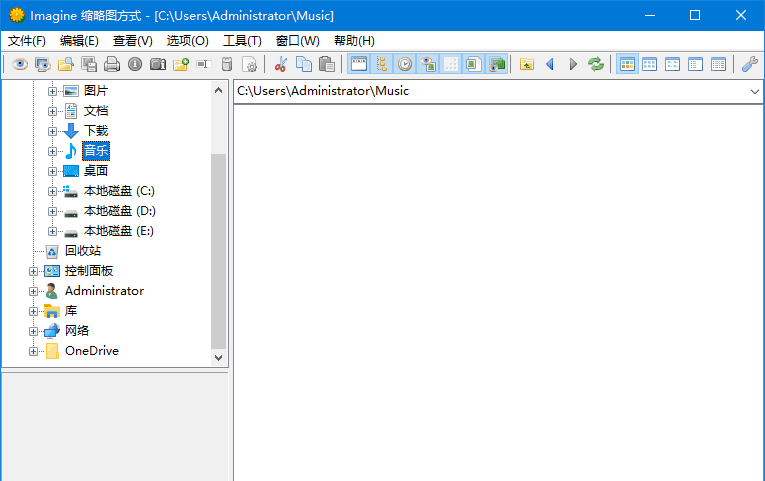Open the path address dropdown arrow

[754, 92]
